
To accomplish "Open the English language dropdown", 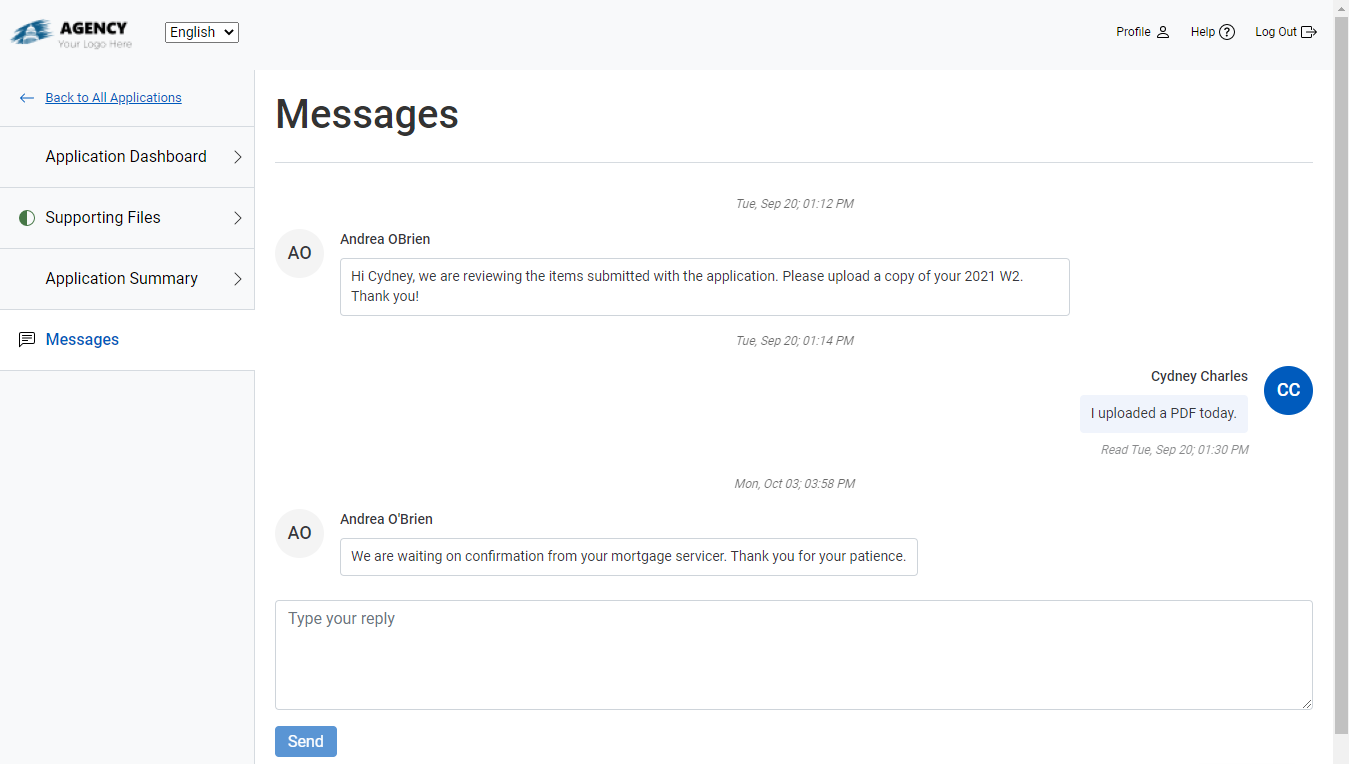I will coord(201,31).
